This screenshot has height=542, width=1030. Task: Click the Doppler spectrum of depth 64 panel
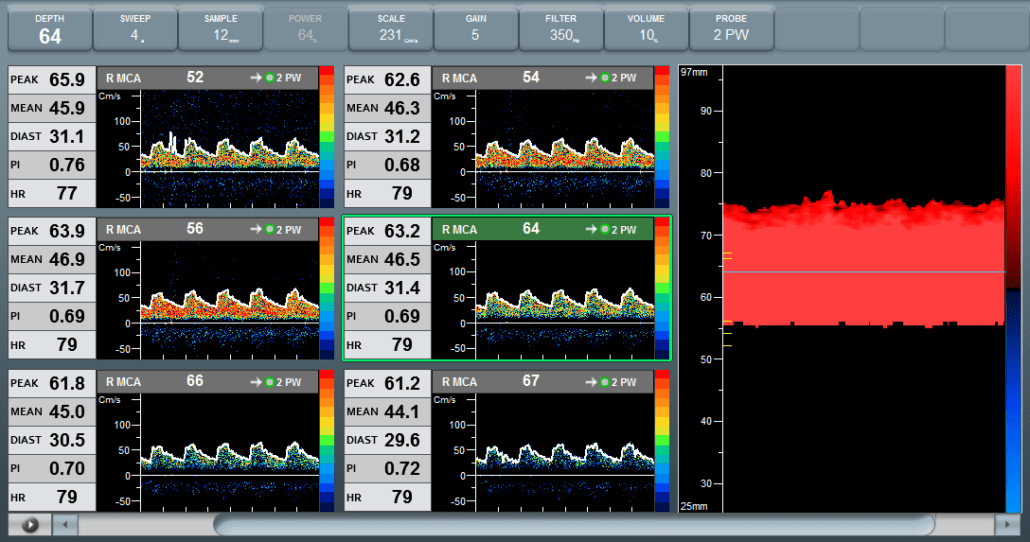[565, 300]
